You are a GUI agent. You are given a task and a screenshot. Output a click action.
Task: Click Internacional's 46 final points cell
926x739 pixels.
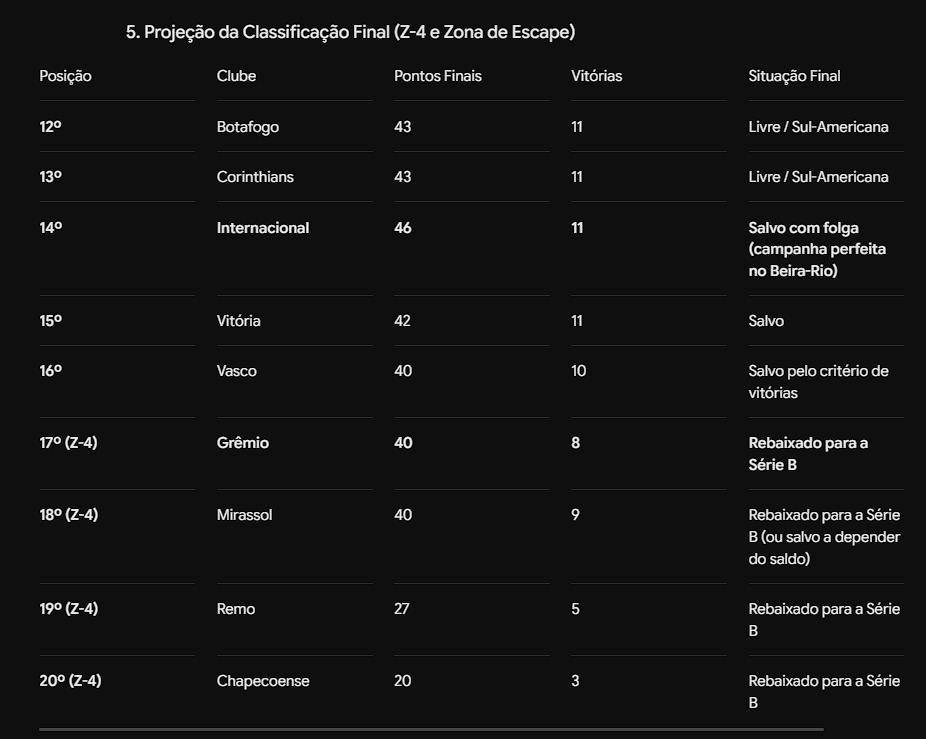(x=403, y=228)
